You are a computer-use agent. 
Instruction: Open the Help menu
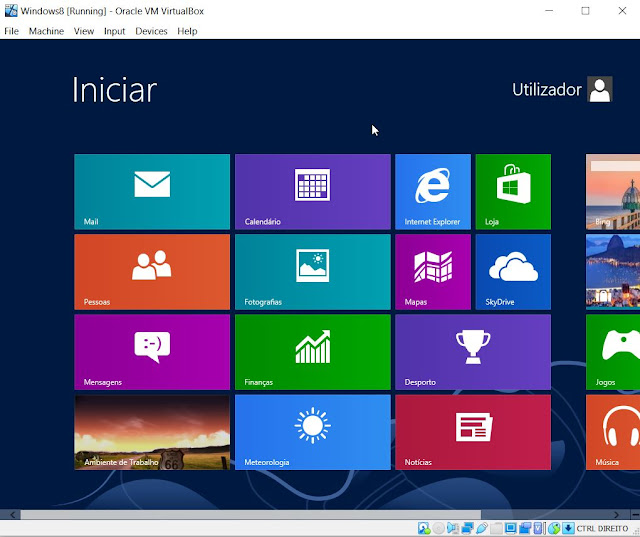tap(187, 31)
